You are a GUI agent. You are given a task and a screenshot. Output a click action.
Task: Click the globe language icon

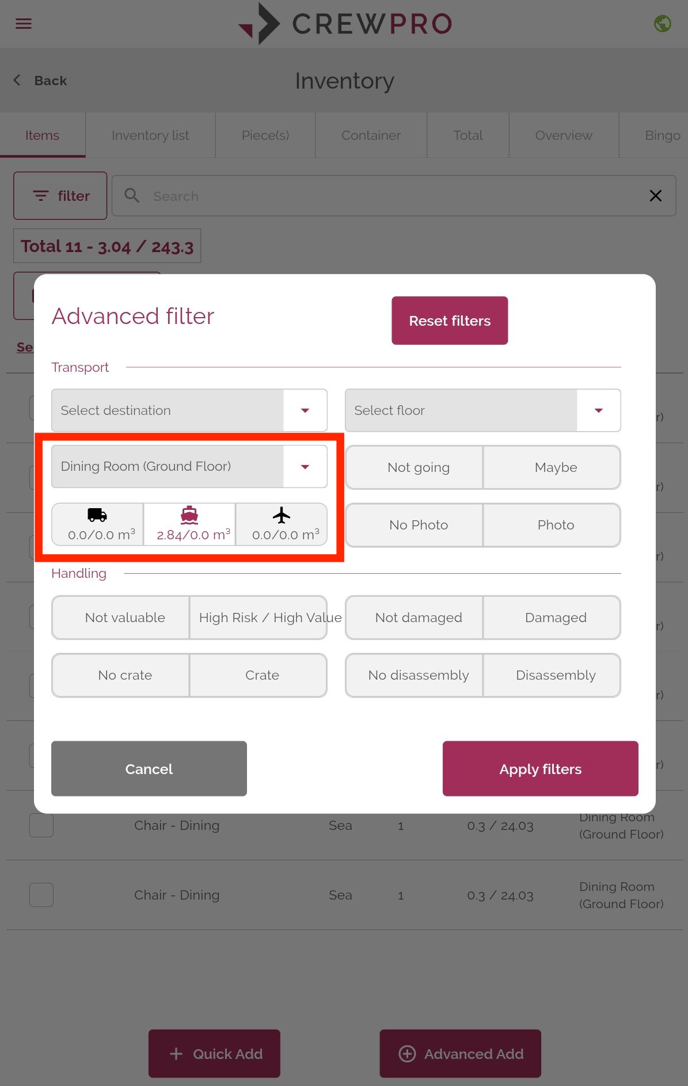pos(662,24)
